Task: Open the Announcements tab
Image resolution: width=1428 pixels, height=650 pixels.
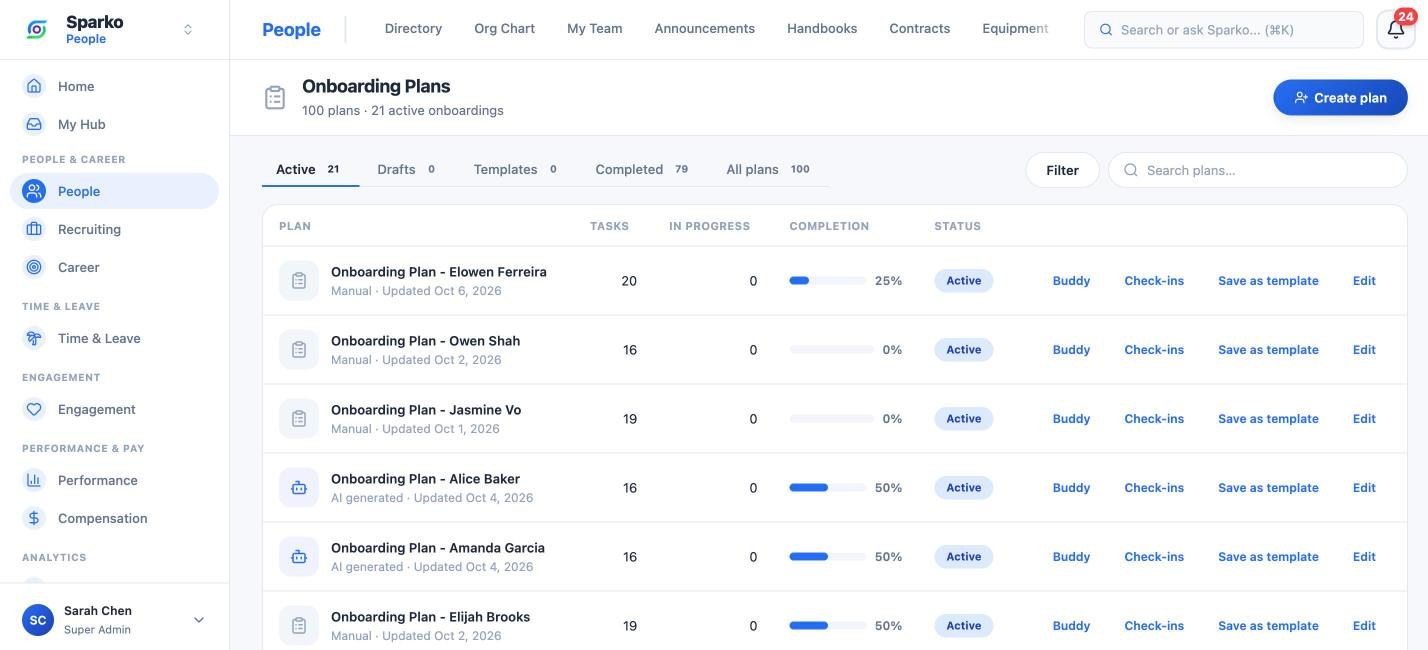Action: pyautogui.click(x=705, y=28)
